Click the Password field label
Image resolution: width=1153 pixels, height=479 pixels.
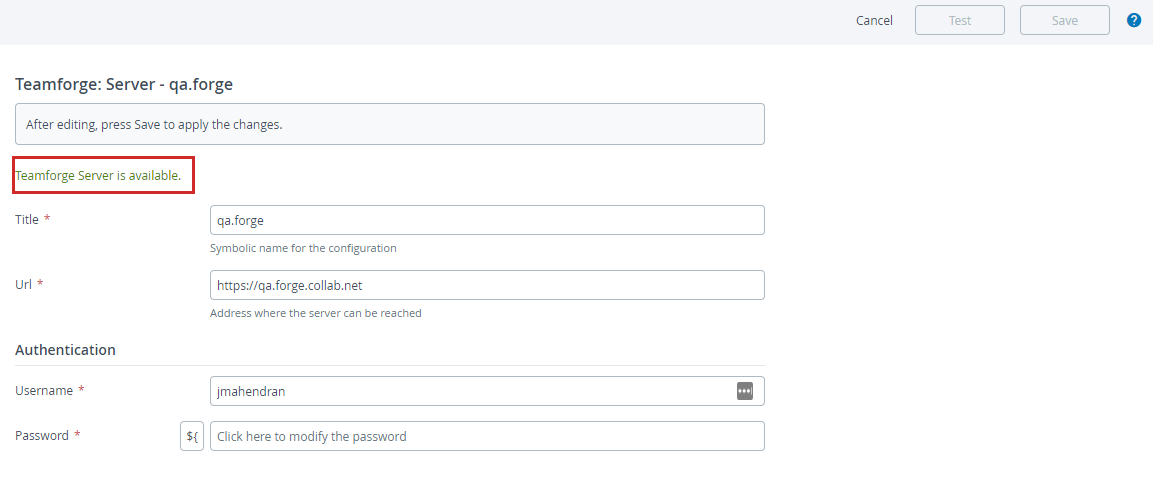(x=42, y=435)
